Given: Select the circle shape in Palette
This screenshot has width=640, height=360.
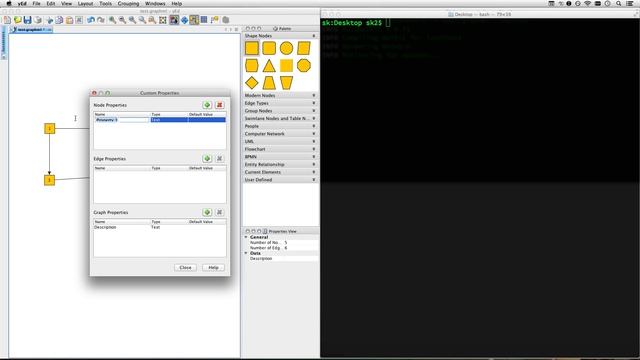Looking at the screenshot, I should click(x=286, y=48).
